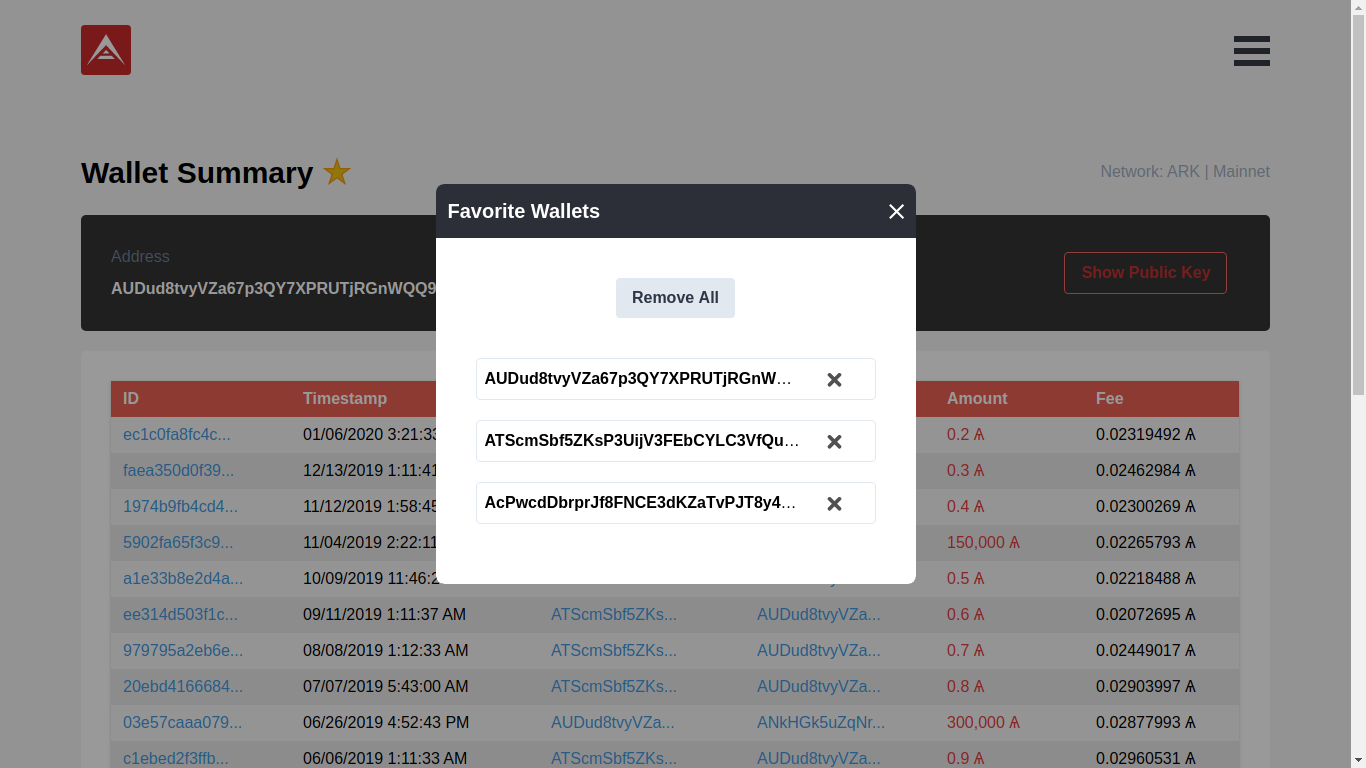Click the 300,000 amount cell
Viewport: 1366px width, 768px height.
point(983,723)
